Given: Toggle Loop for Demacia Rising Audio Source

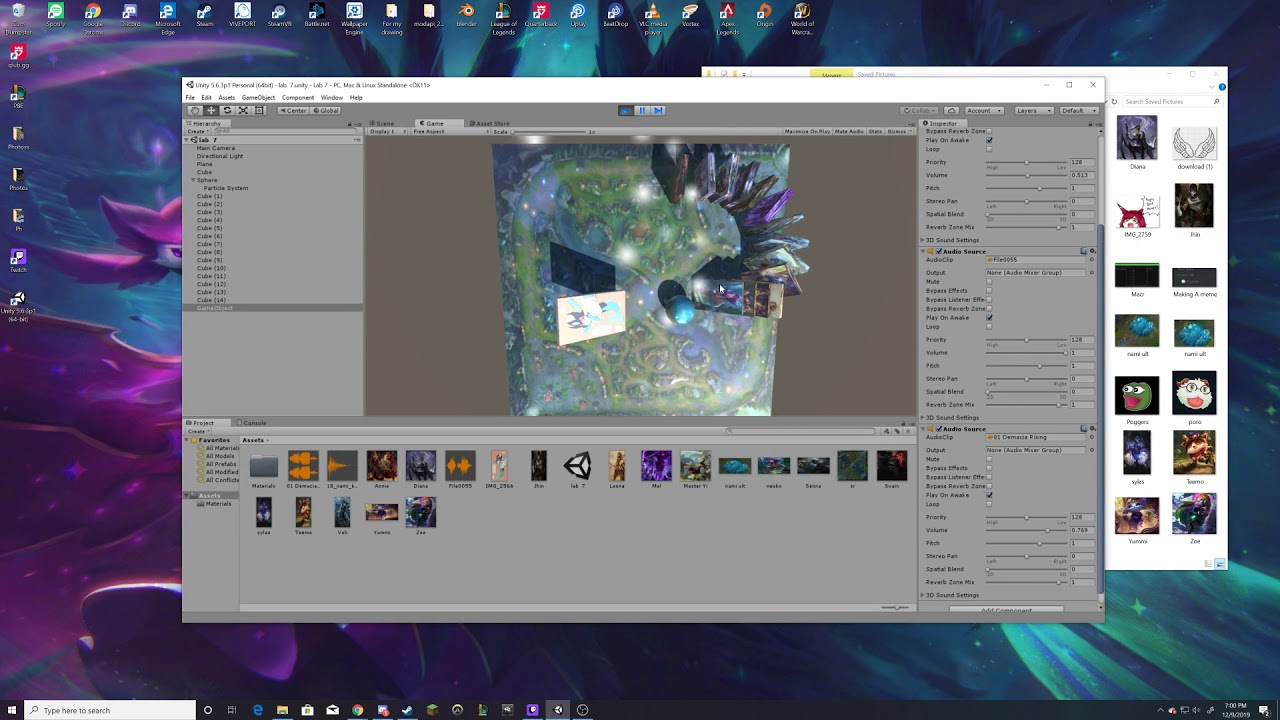Looking at the screenshot, I should pyautogui.click(x=989, y=504).
